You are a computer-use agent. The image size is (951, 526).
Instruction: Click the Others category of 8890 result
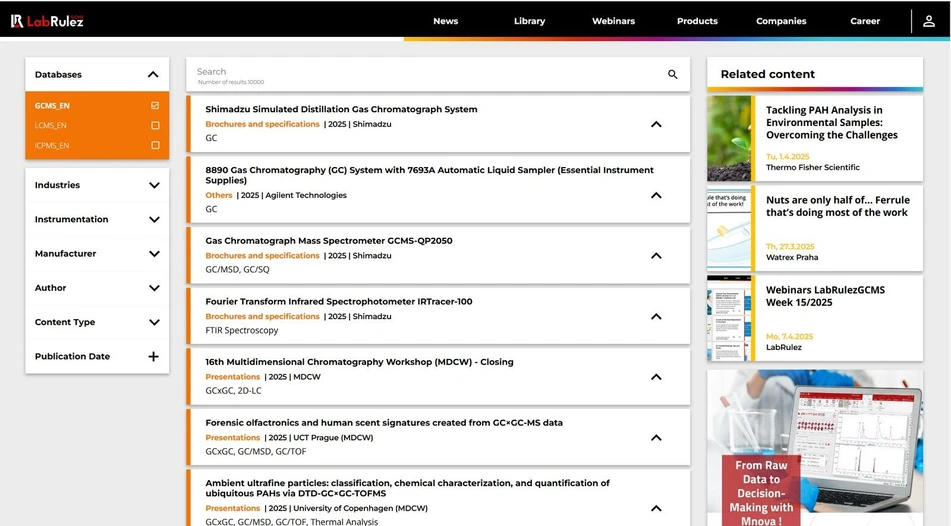tap(218, 195)
